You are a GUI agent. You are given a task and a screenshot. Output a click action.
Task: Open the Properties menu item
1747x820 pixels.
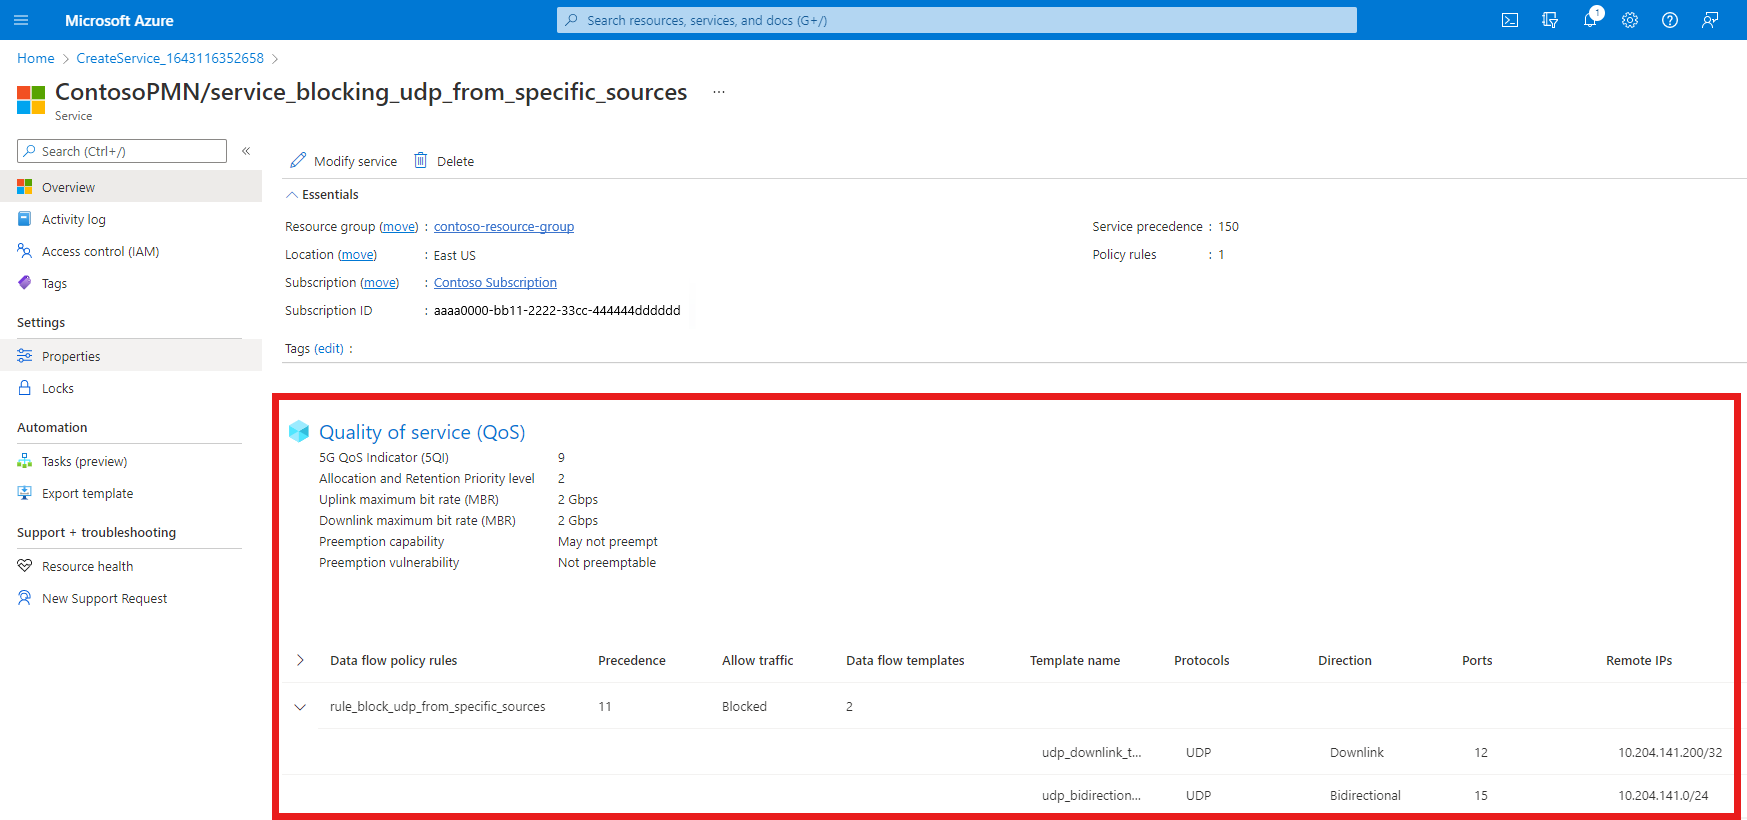tap(131, 356)
